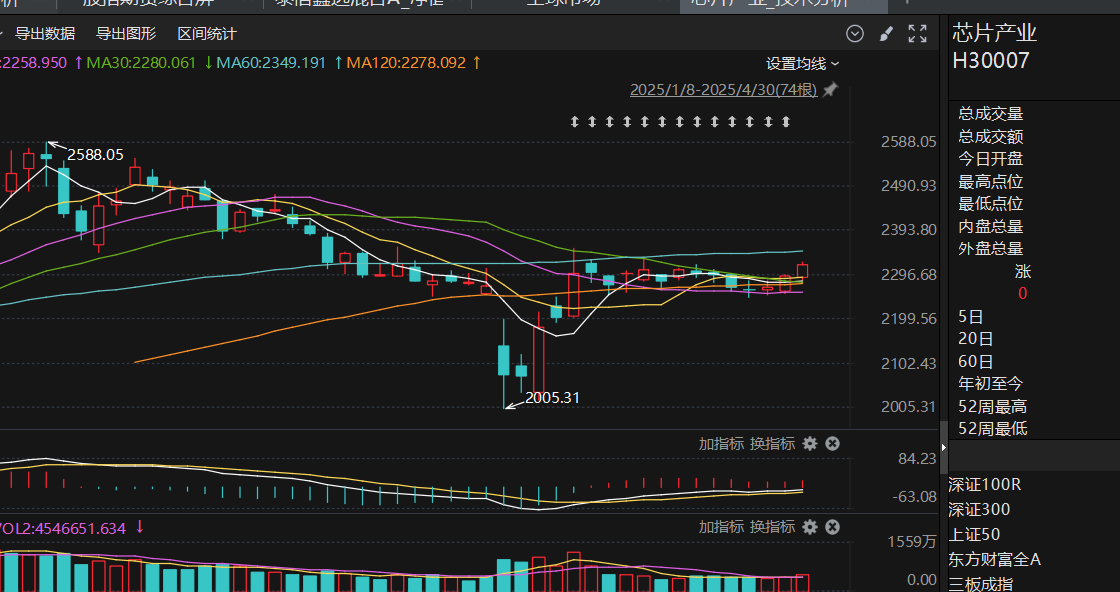Image resolution: width=1120 pixels, height=592 pixels.
Task: Open 东方财富全A in the index list
Action: click(995, 559)
